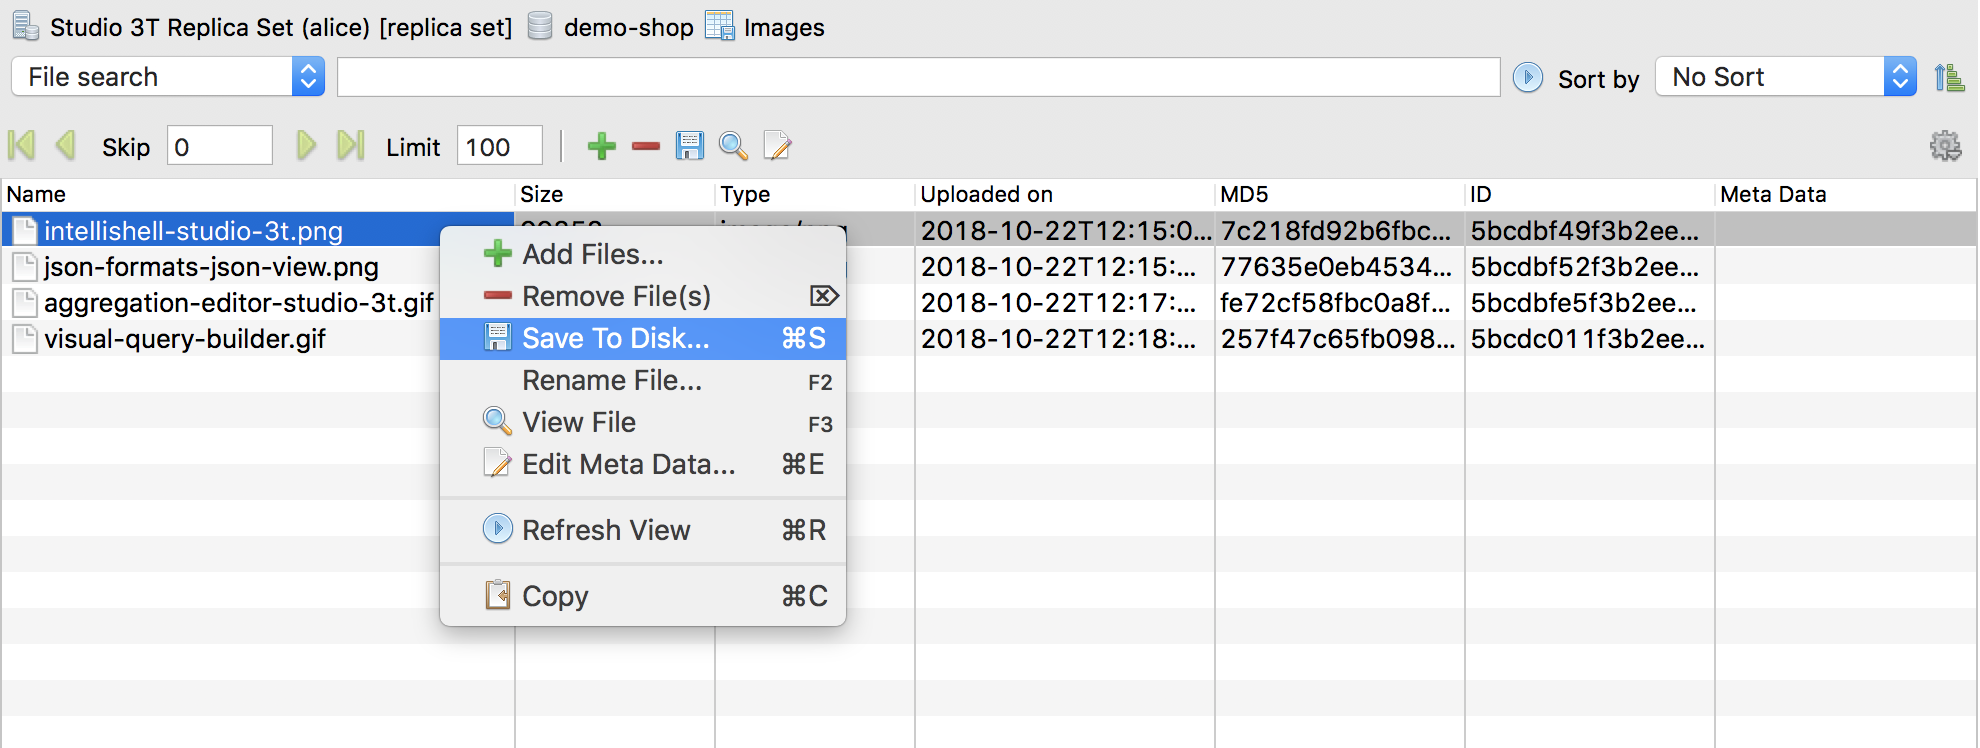Click Refresh View in the context menu
The width and height of the screenshot is (1980, 748).
(606, 530)
